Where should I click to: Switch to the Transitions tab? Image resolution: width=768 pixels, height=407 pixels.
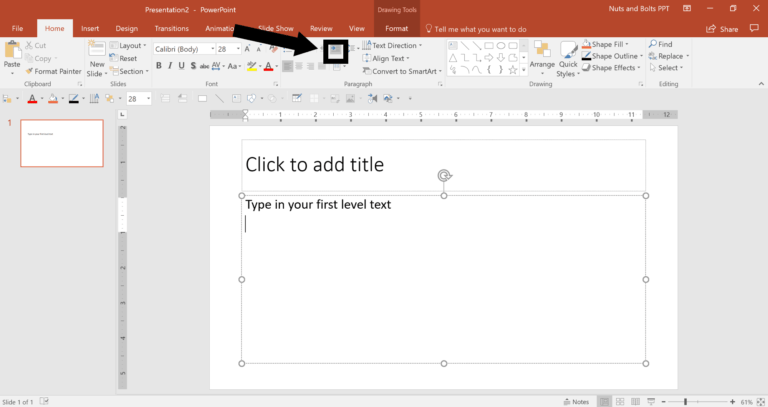pyautogui.click(x=171, y=28)
